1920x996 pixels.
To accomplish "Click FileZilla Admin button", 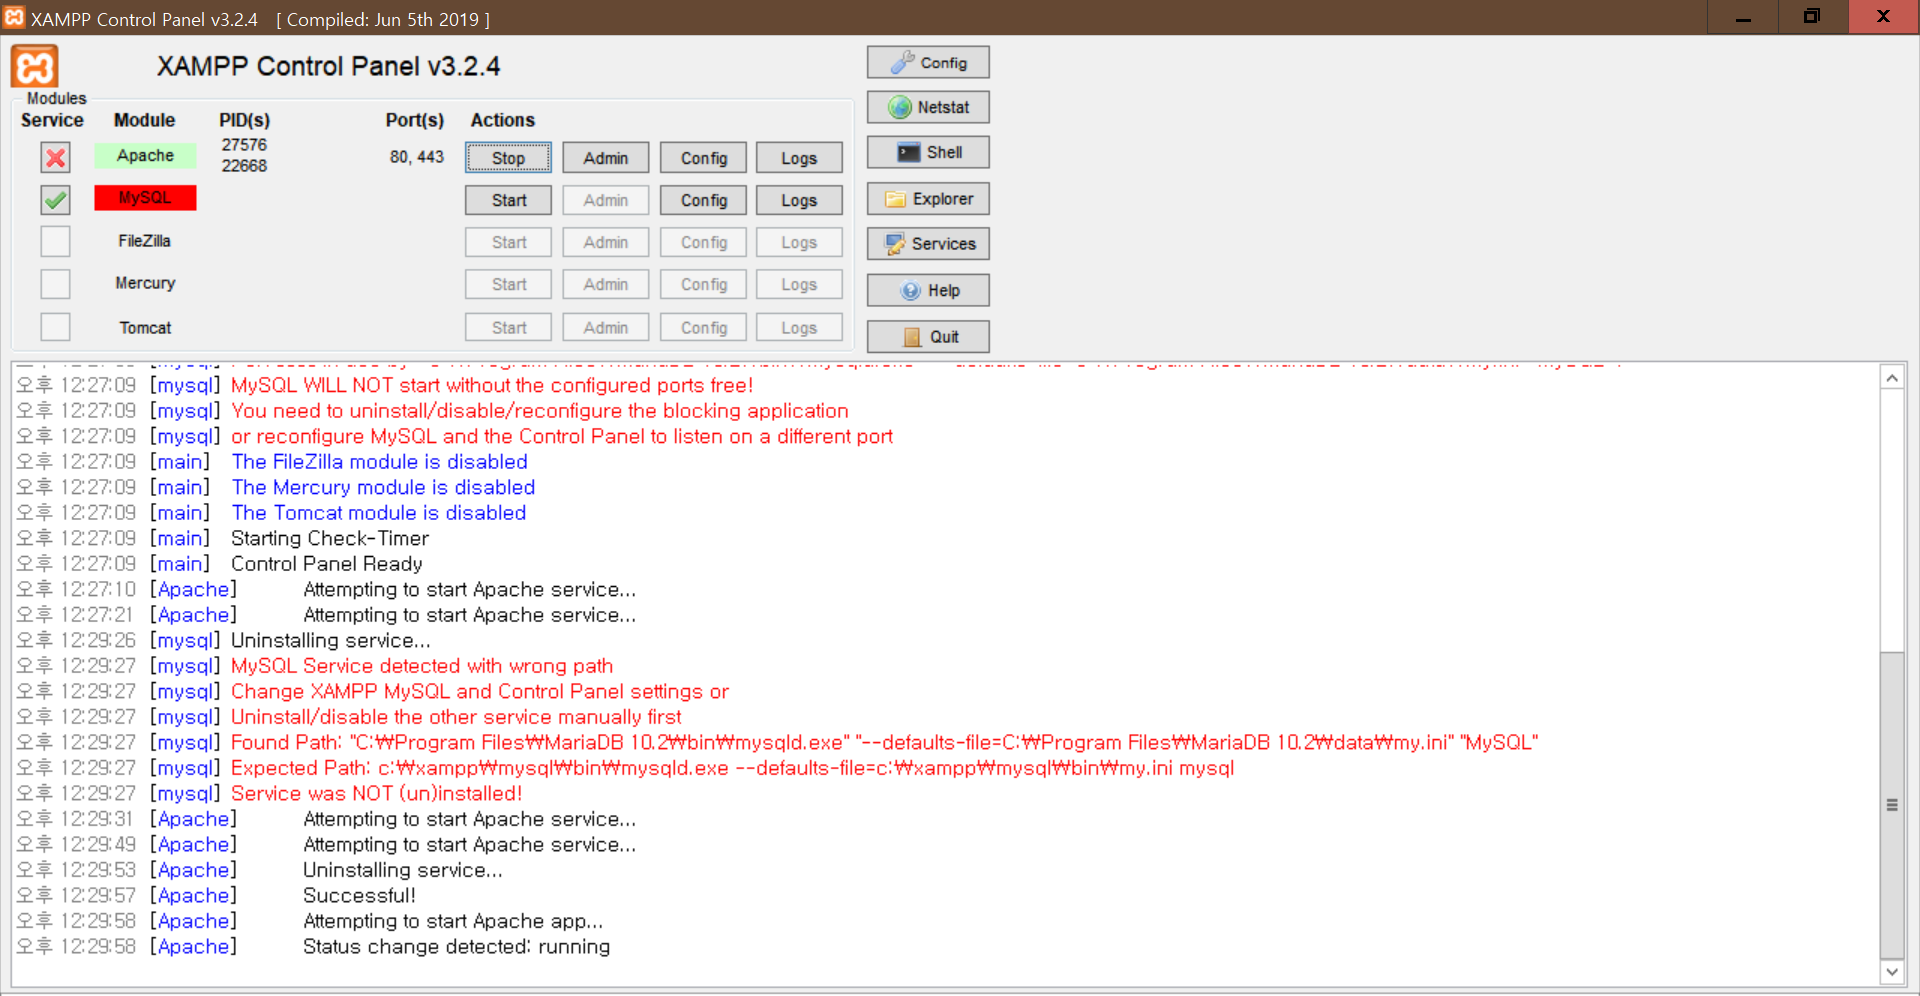I will tap(605, 242).
